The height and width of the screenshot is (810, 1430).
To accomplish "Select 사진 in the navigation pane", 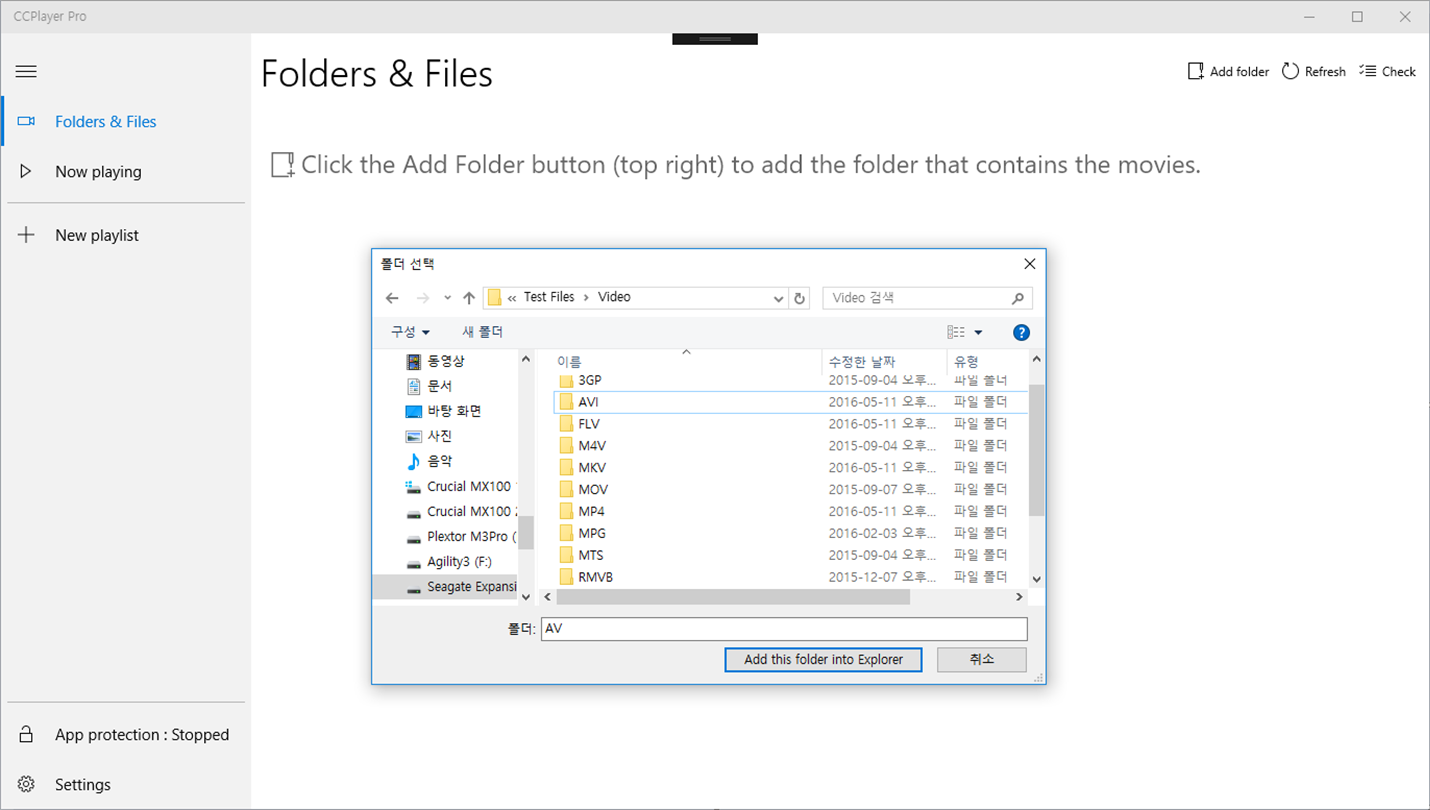I will [430, 436].
